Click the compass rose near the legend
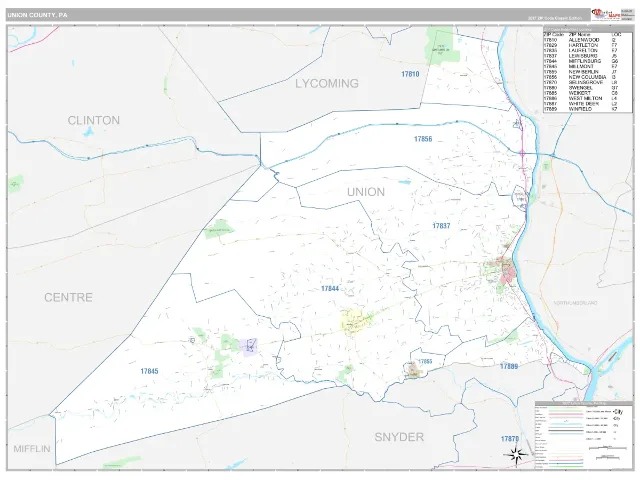Viewport: 640px width, 480px height. 516,455
